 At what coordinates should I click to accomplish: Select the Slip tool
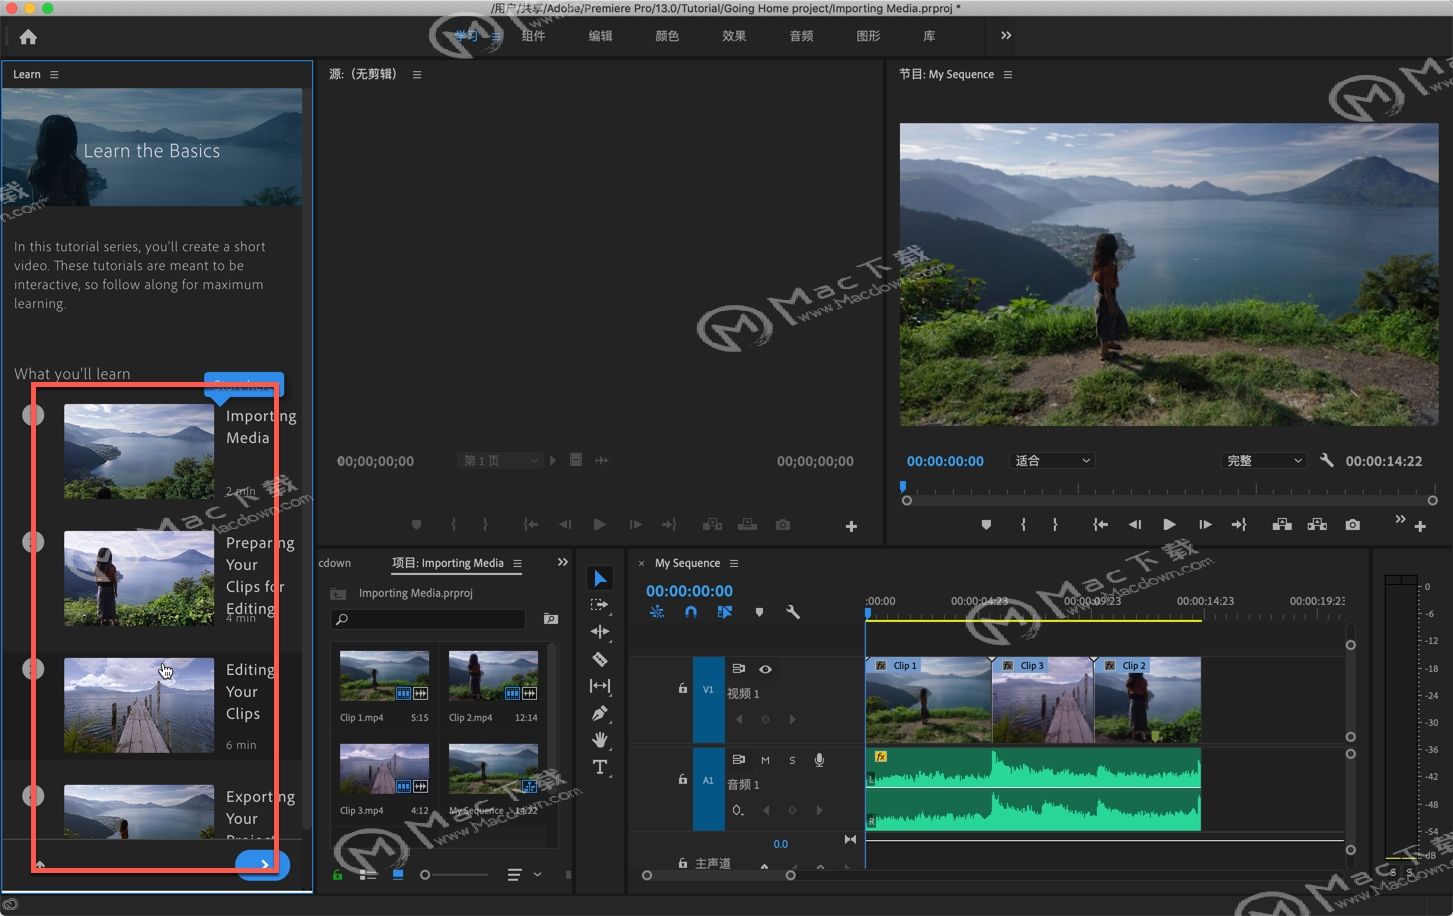pos(600,686)
